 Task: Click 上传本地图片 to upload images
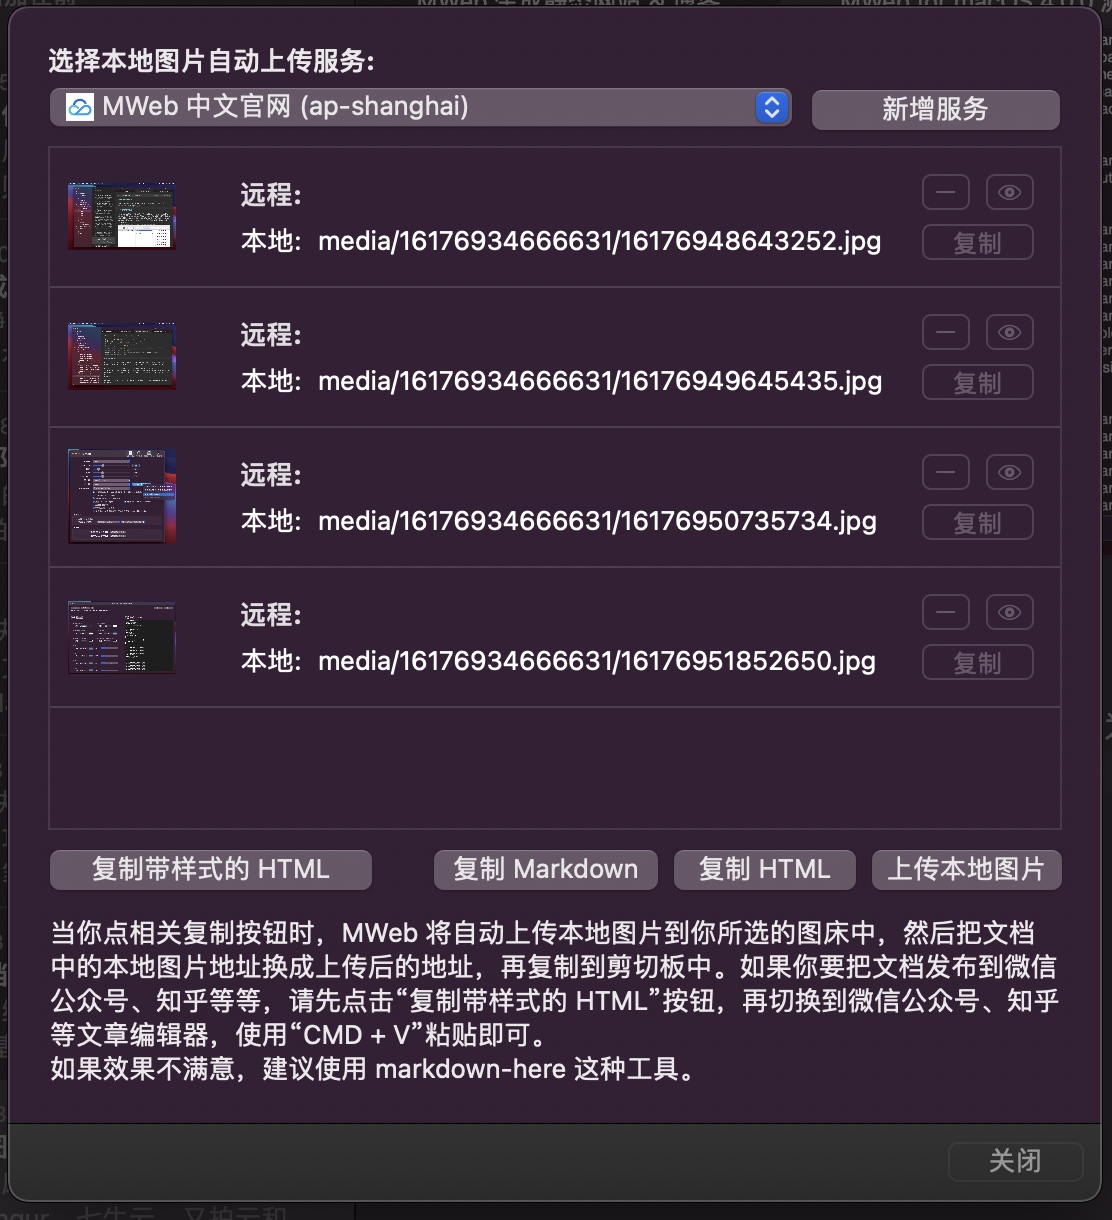click(966, 869)
